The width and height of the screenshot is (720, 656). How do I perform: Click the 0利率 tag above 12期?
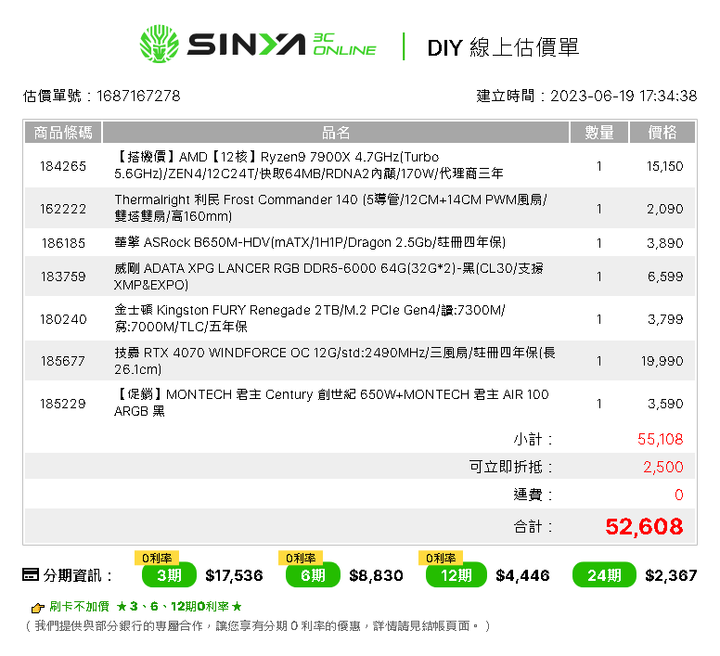440,558
